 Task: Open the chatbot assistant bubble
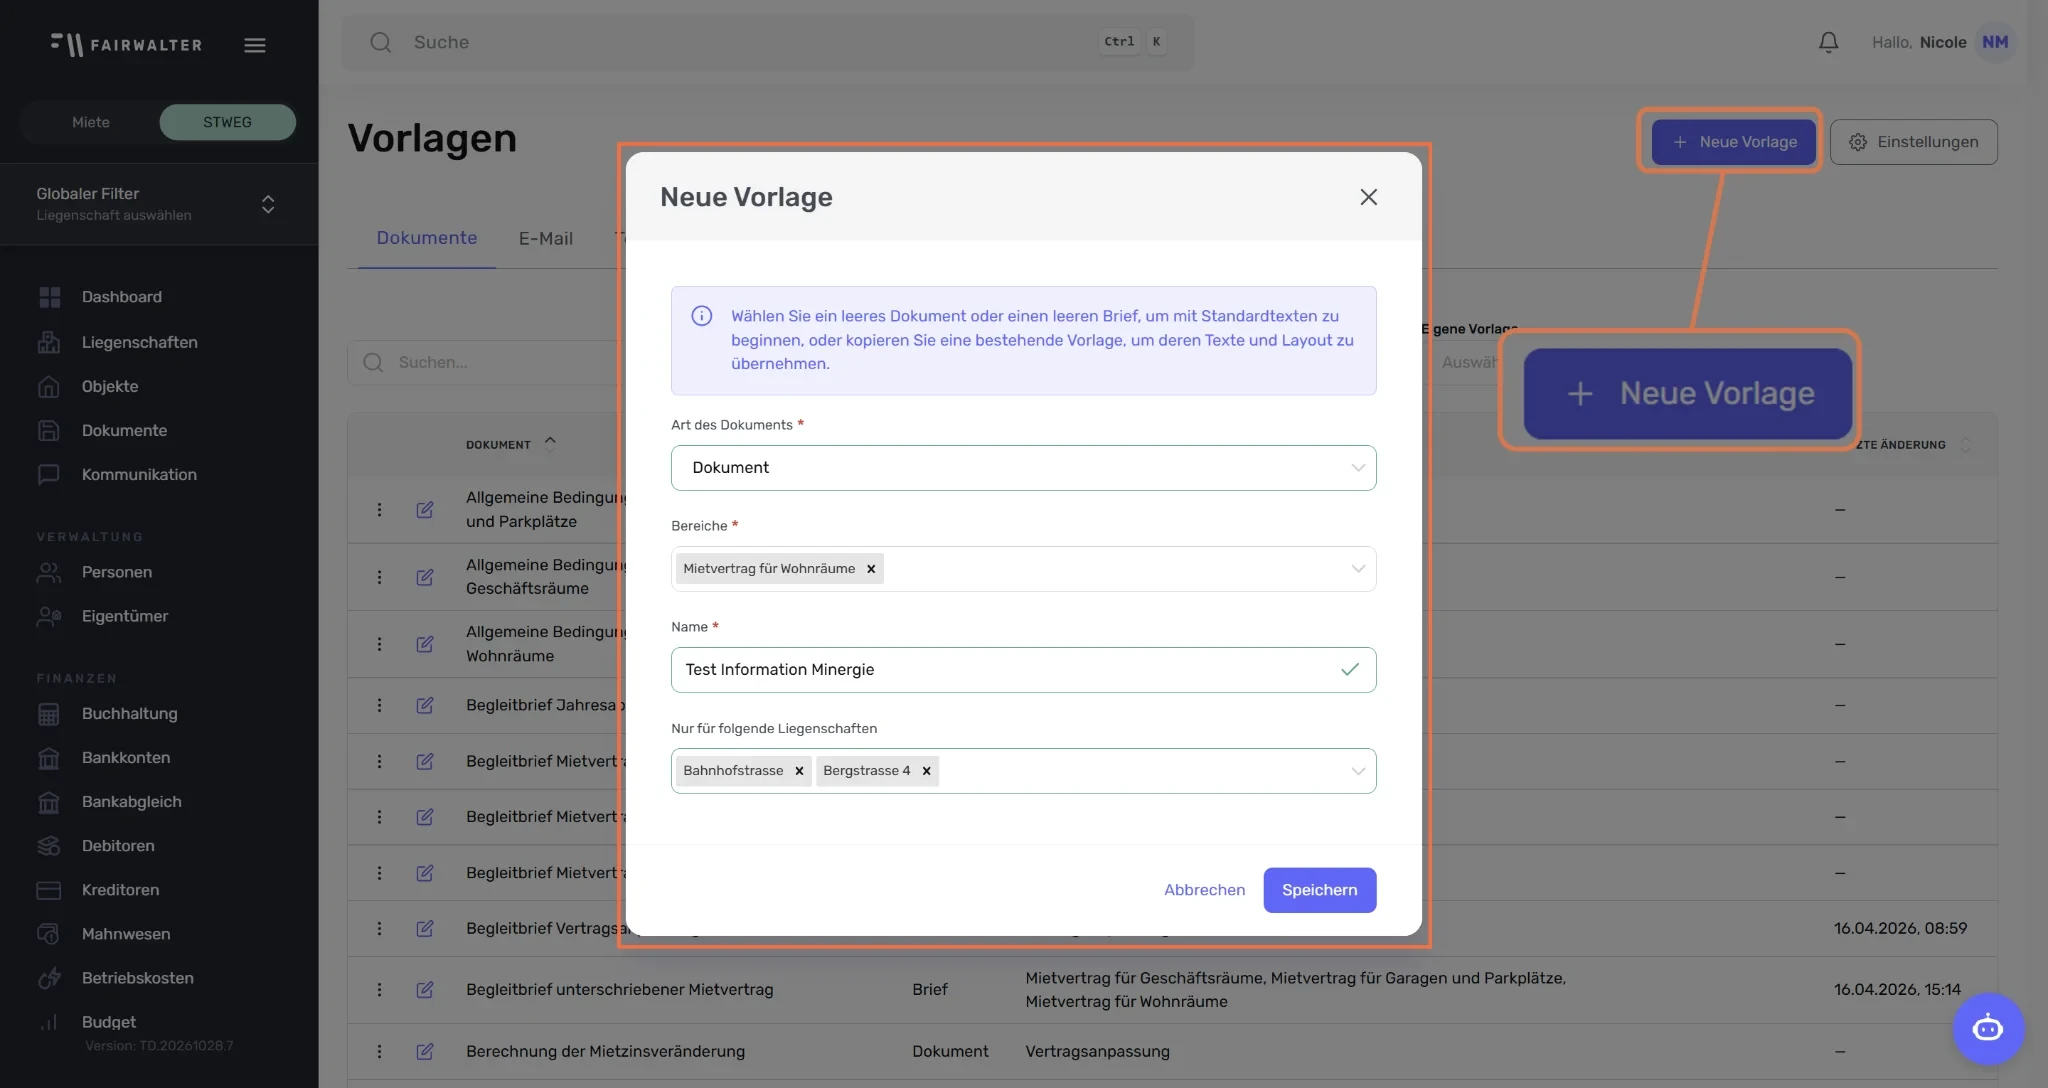1988,1028
